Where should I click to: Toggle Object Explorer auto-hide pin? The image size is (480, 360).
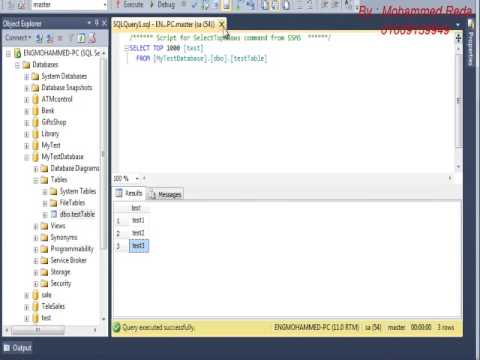(97, 23)
